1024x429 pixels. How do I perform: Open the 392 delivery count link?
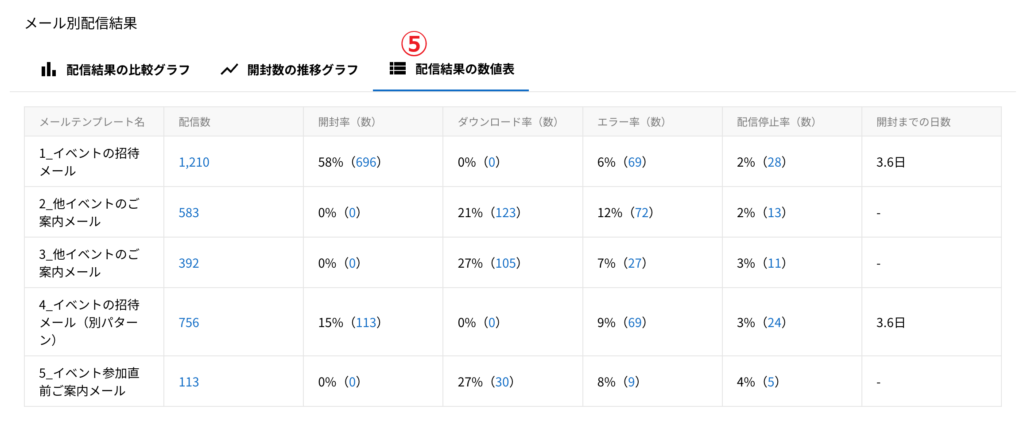(x=189, y=263)
